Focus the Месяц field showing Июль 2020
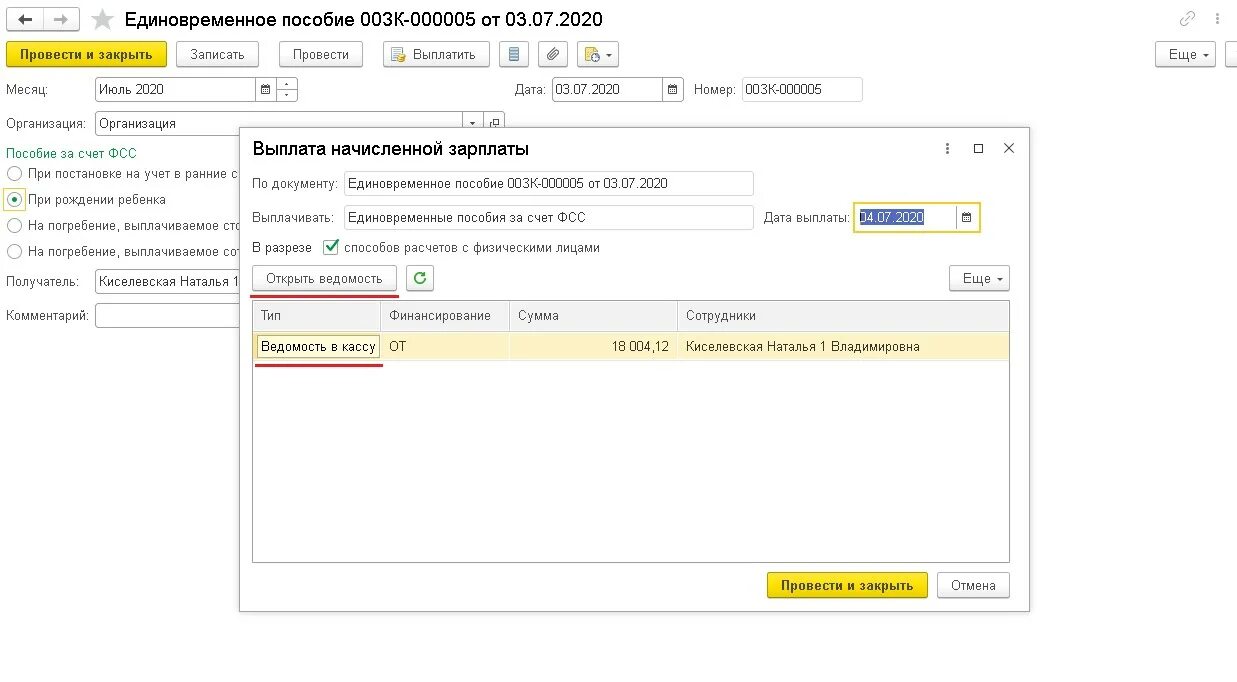1237x682 pixels. click(175, 89)
